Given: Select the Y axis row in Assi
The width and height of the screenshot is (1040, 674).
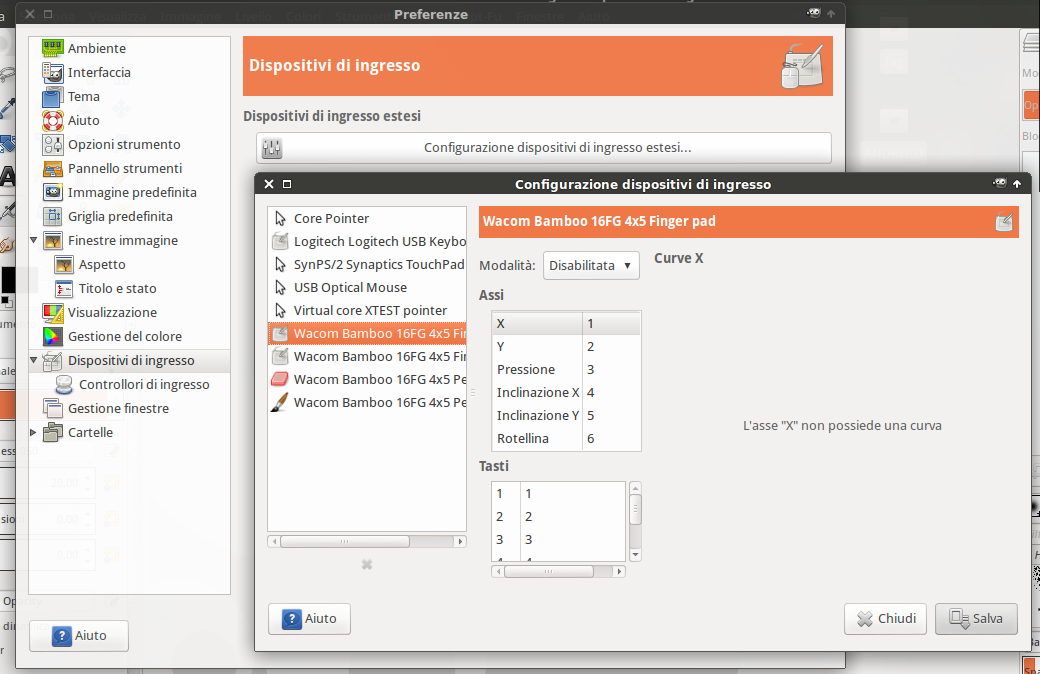Looking at the screenshot, I should coord(566,347).
